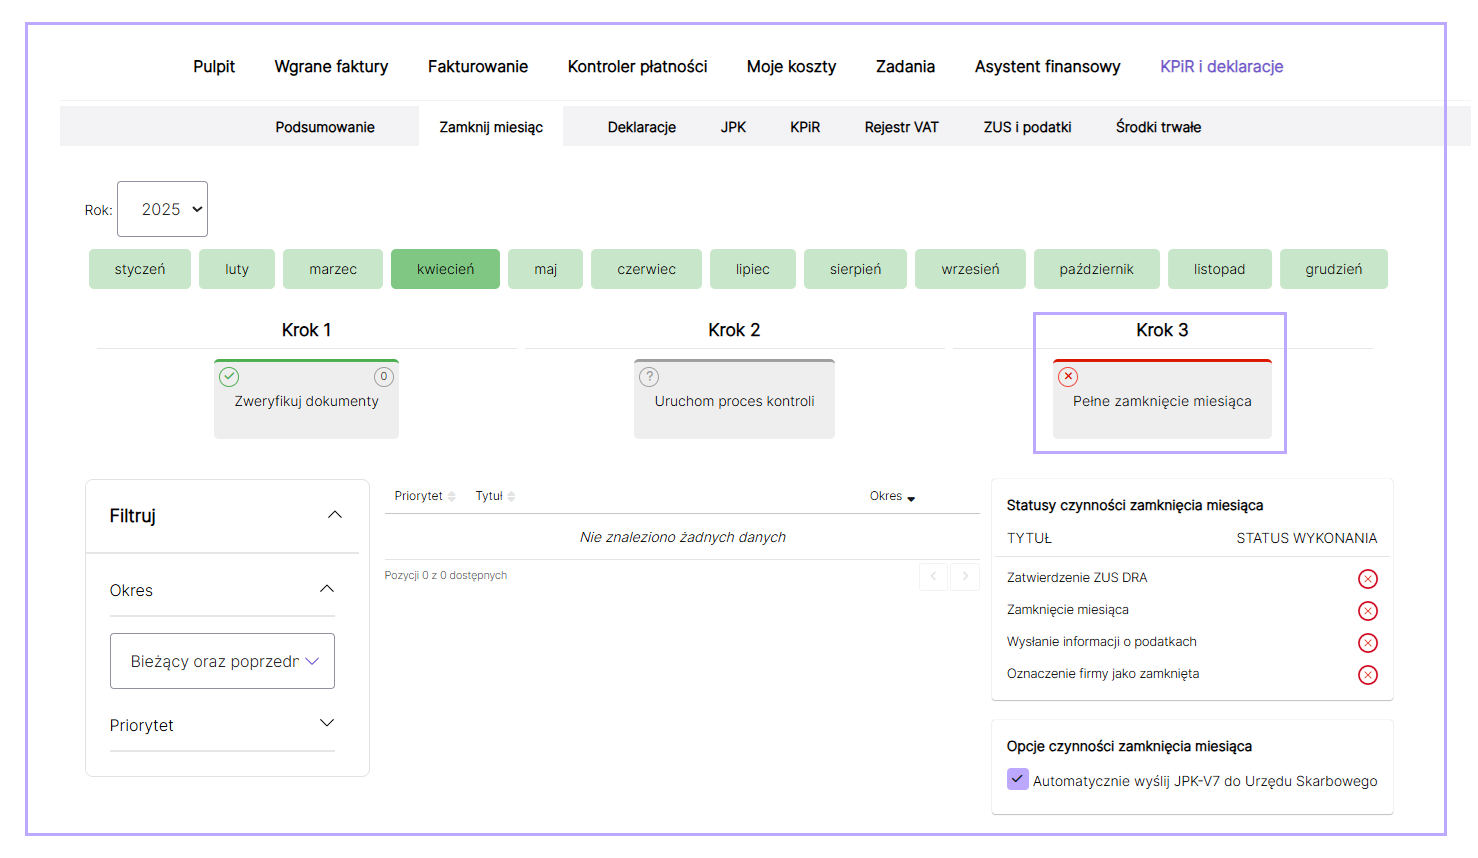This screenshot has width=1478, height=858.
Task: Click red X icon in Krok 3 card
Action: [1068, 377]
